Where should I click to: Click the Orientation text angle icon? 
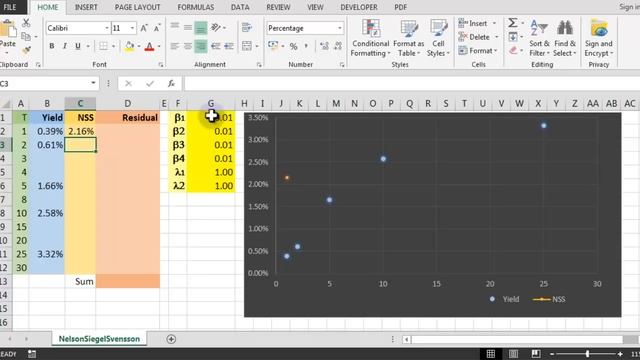coord(216,27)
